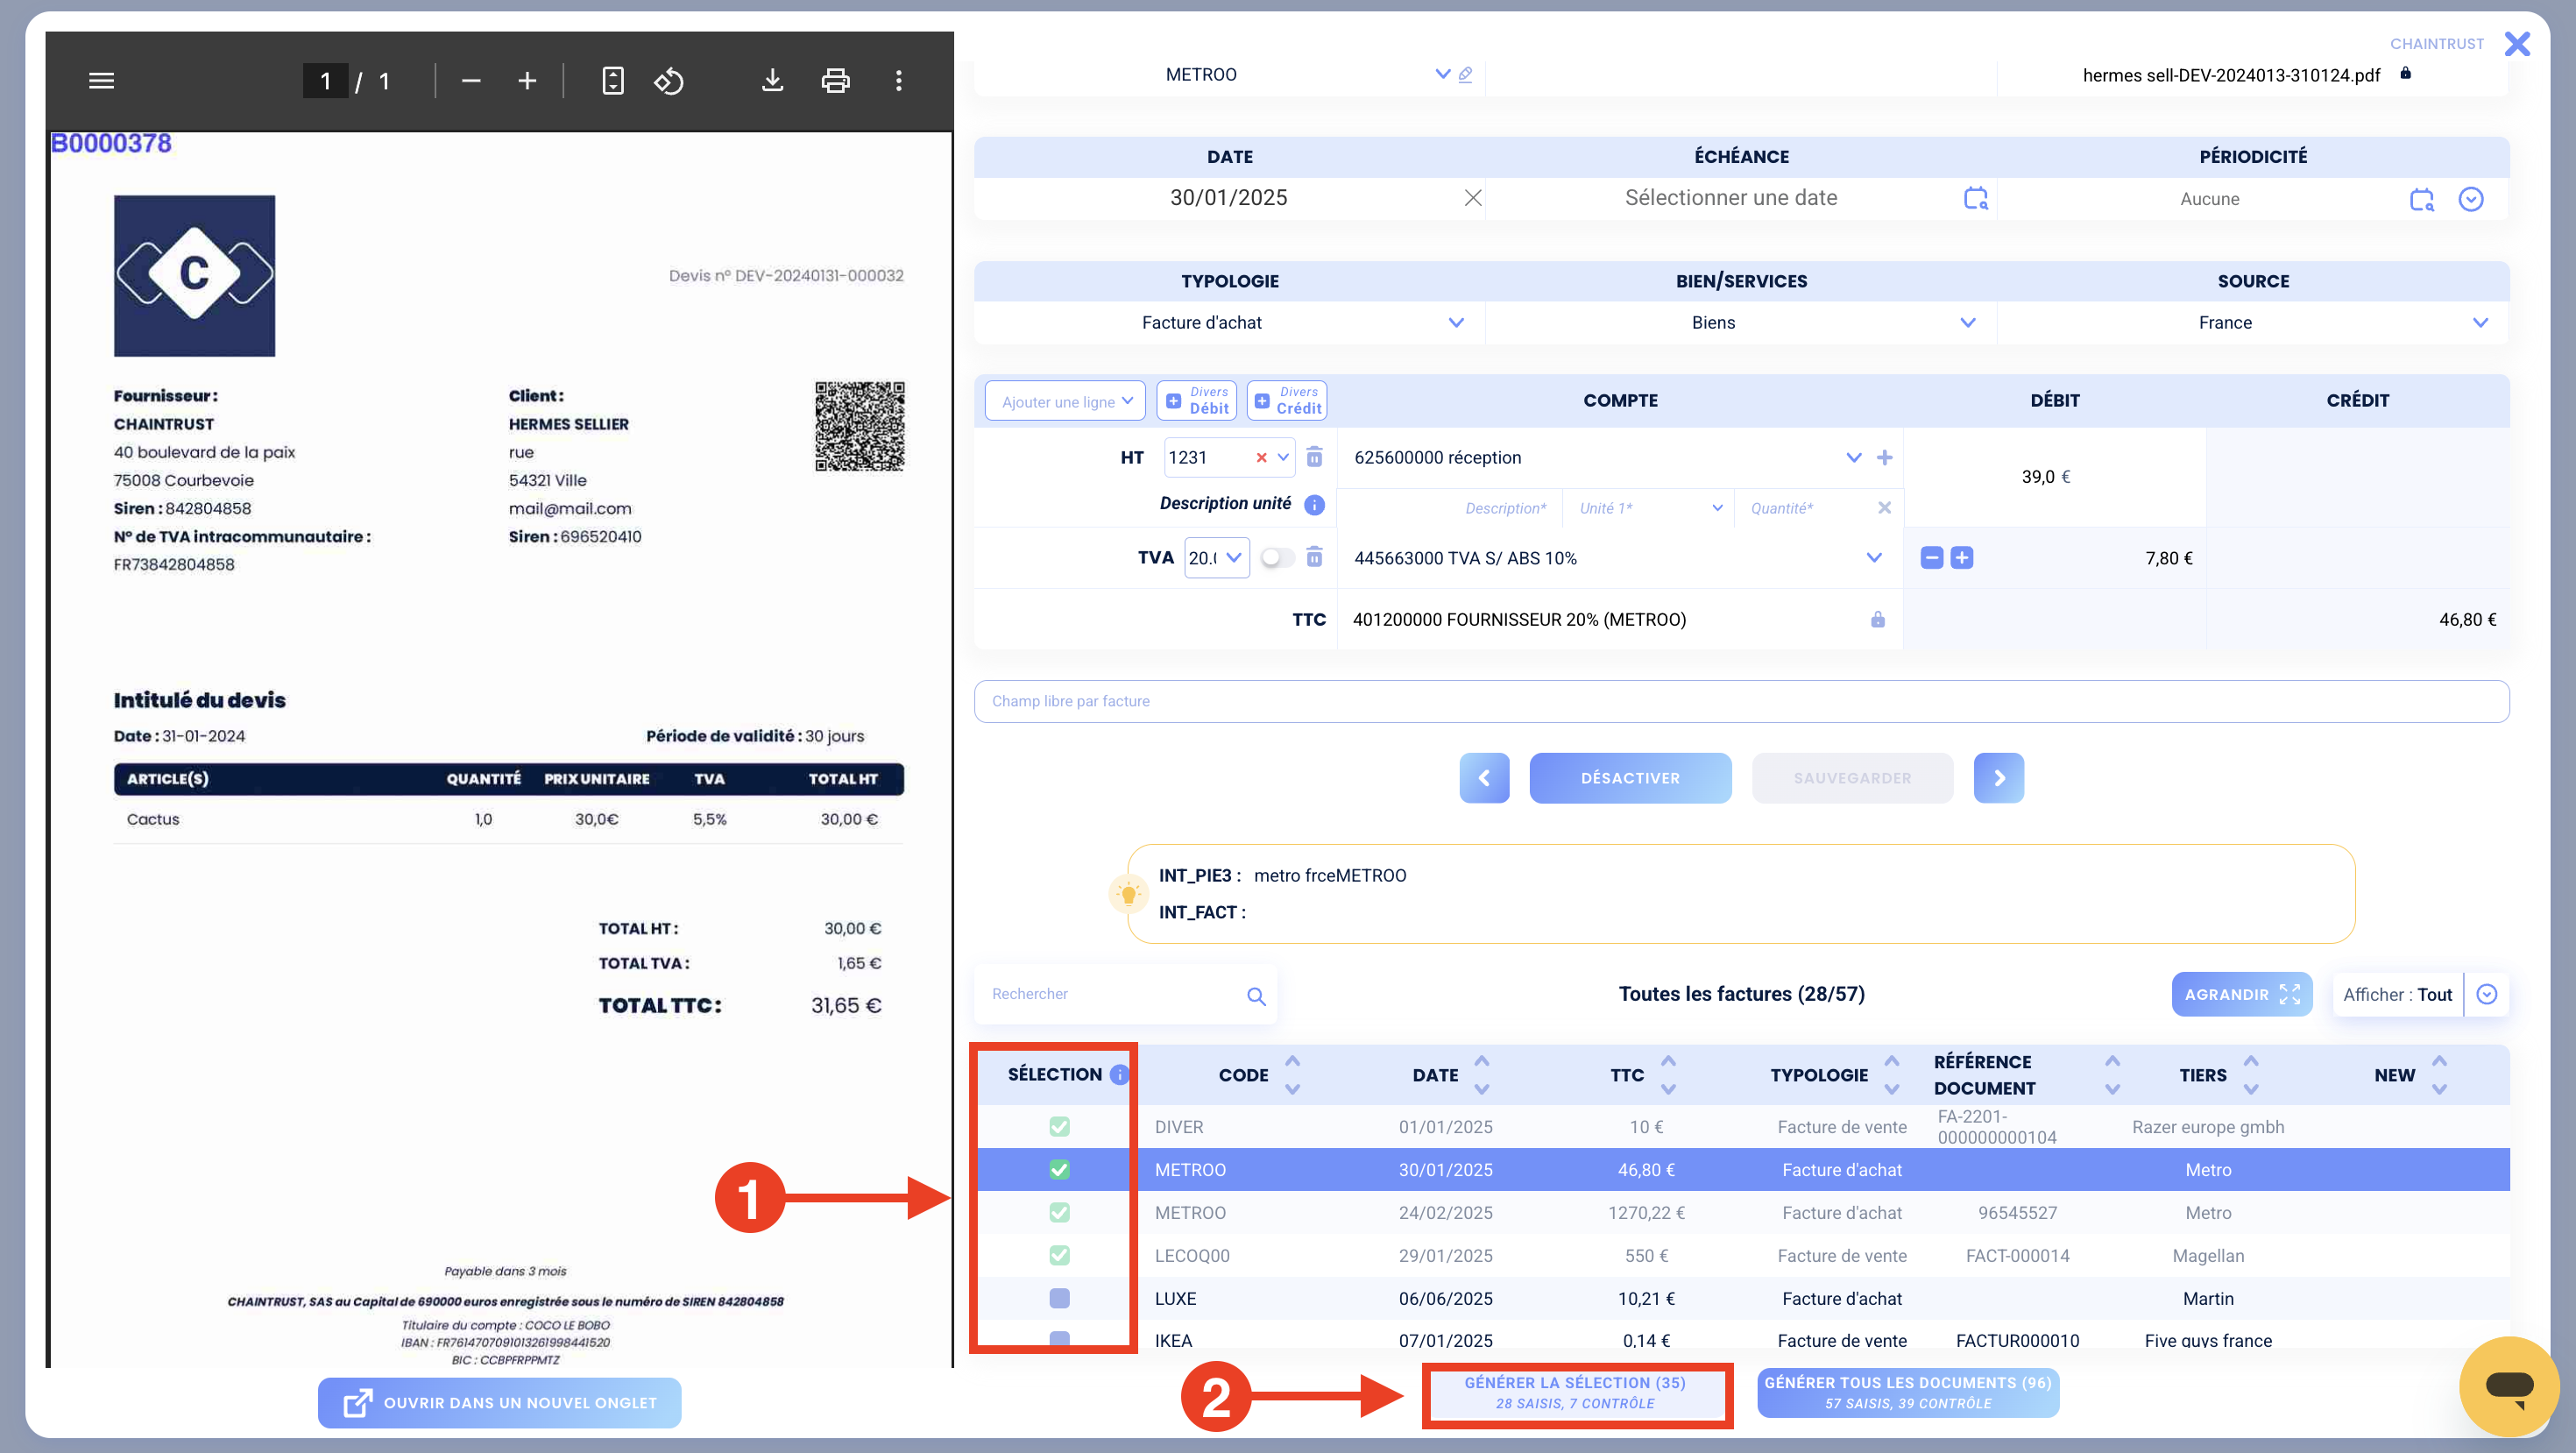Open the Typologie Facture d'achat dropdown
The height and width of the screenshot is (1453, 2576).
click(1455, 322)
